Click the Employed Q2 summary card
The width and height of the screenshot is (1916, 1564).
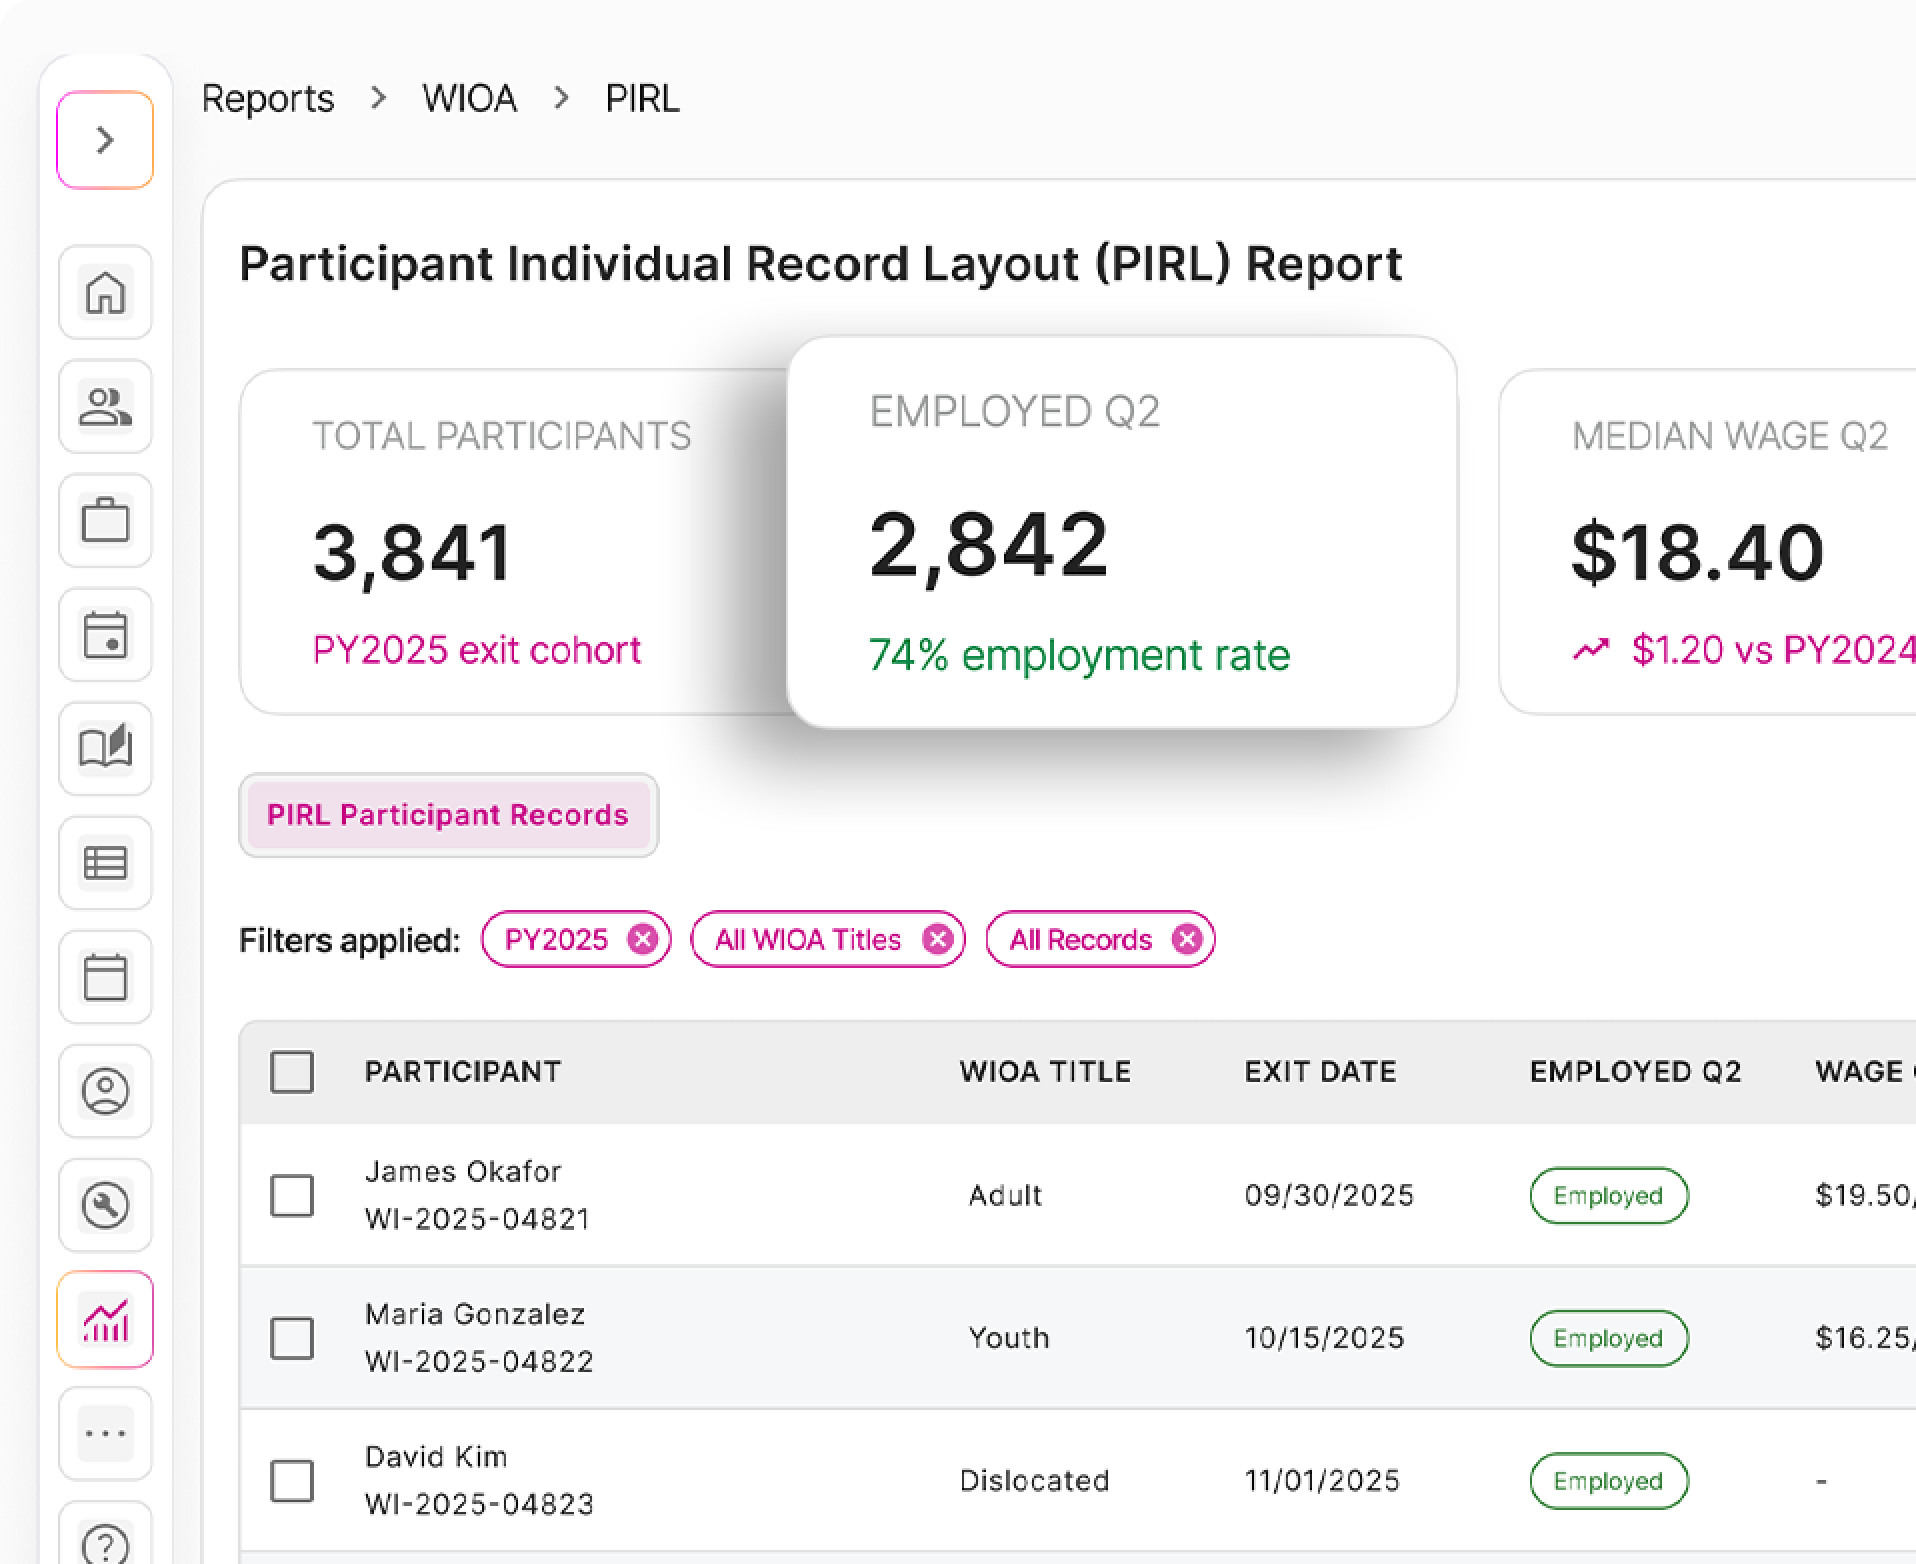coord(1121,532)
